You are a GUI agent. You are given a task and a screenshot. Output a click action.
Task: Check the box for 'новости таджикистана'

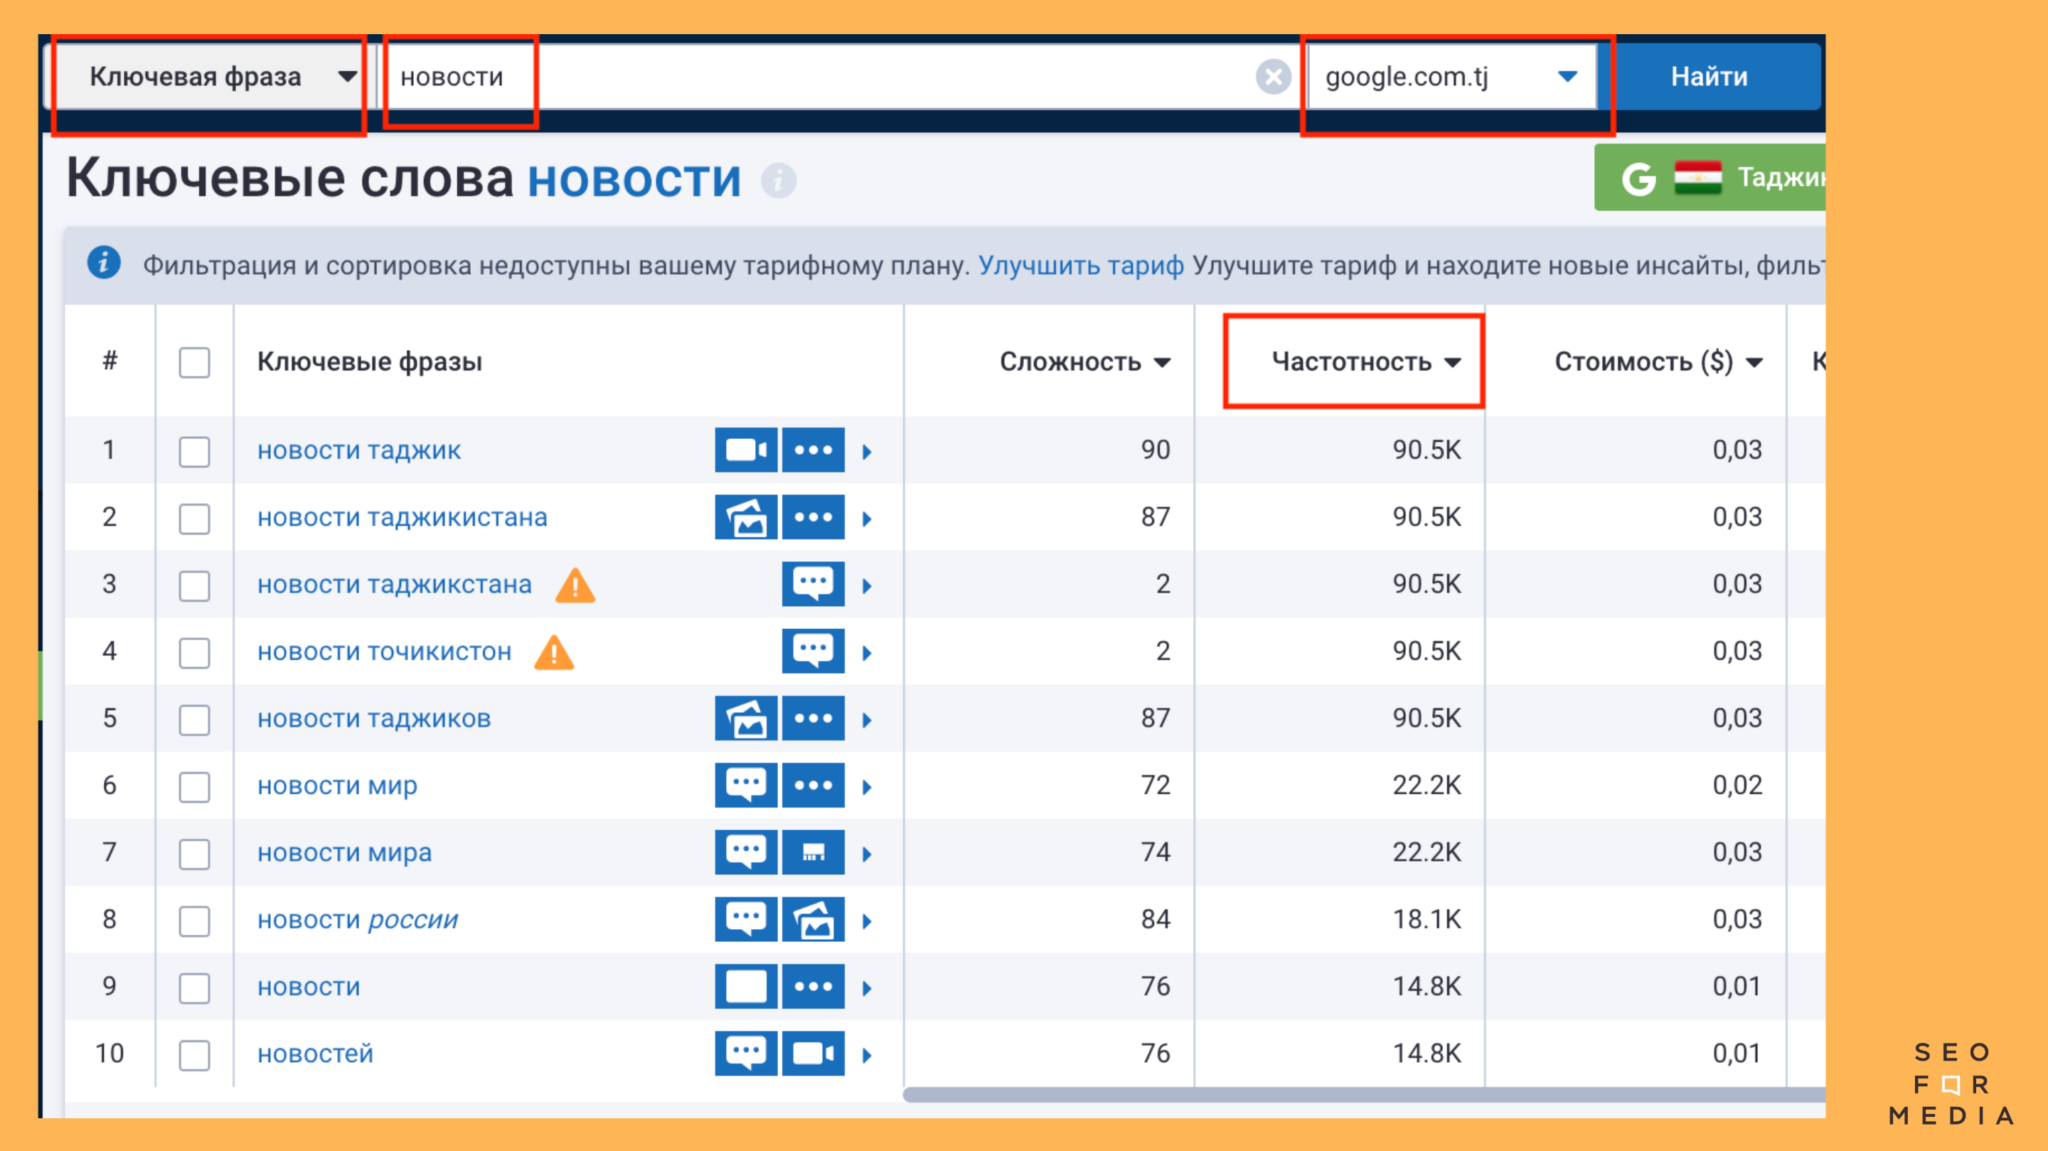(194, 518)
